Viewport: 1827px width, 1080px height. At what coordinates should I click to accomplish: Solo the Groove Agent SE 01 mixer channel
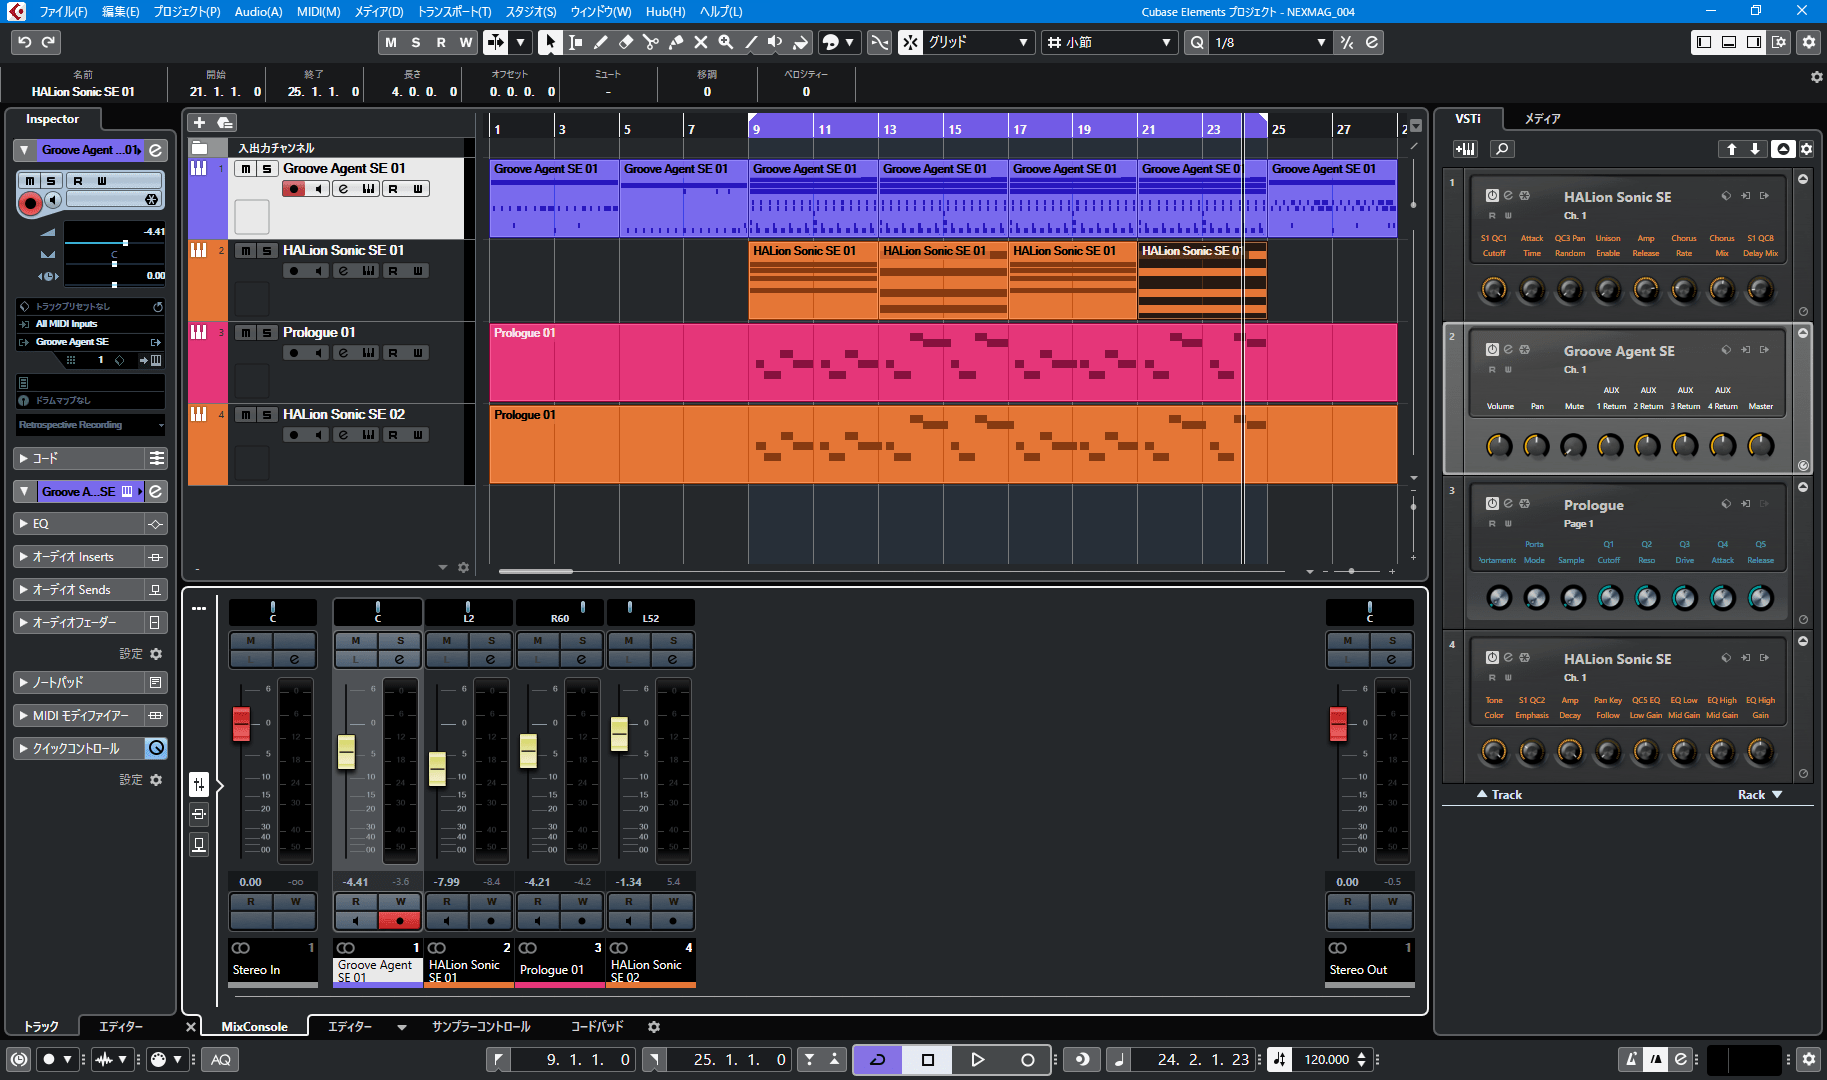pyautogui.click(x=400, y=641)
